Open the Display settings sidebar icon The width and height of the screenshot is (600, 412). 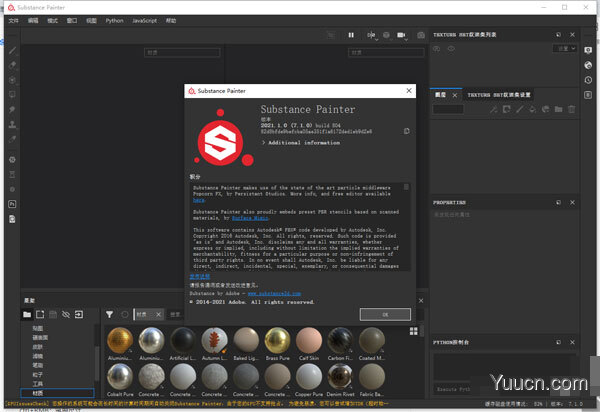point(588,50)
